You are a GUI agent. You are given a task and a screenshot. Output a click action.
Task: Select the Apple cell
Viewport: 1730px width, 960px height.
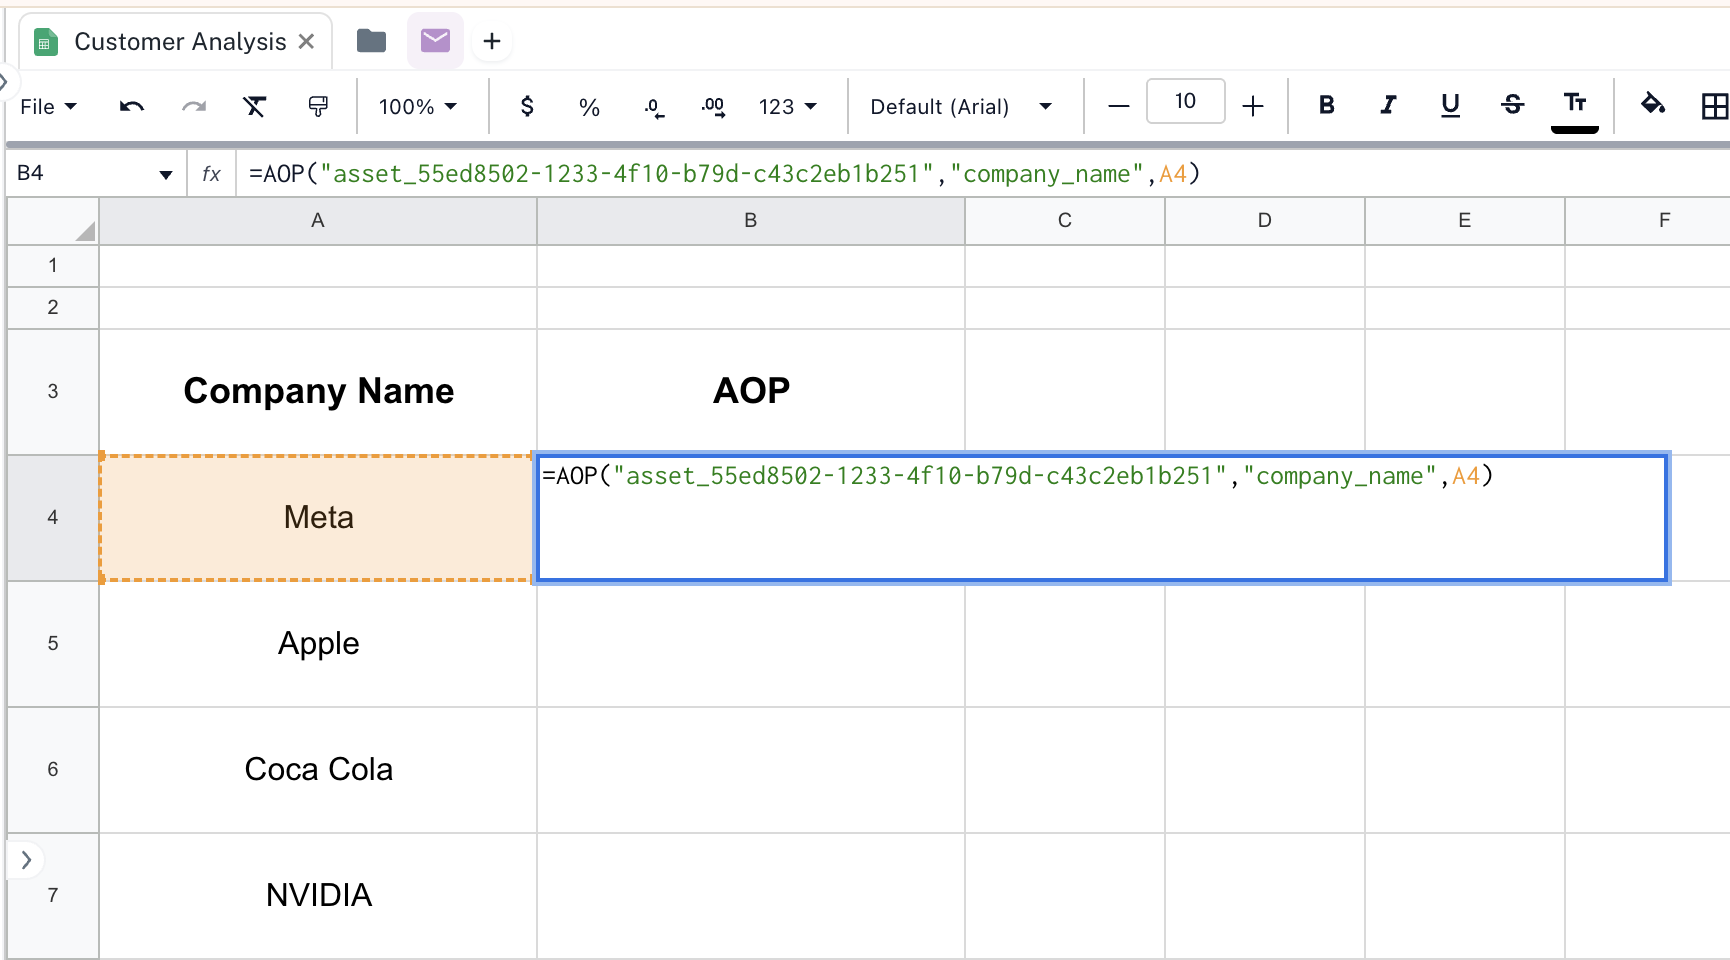tap(318, 644)
